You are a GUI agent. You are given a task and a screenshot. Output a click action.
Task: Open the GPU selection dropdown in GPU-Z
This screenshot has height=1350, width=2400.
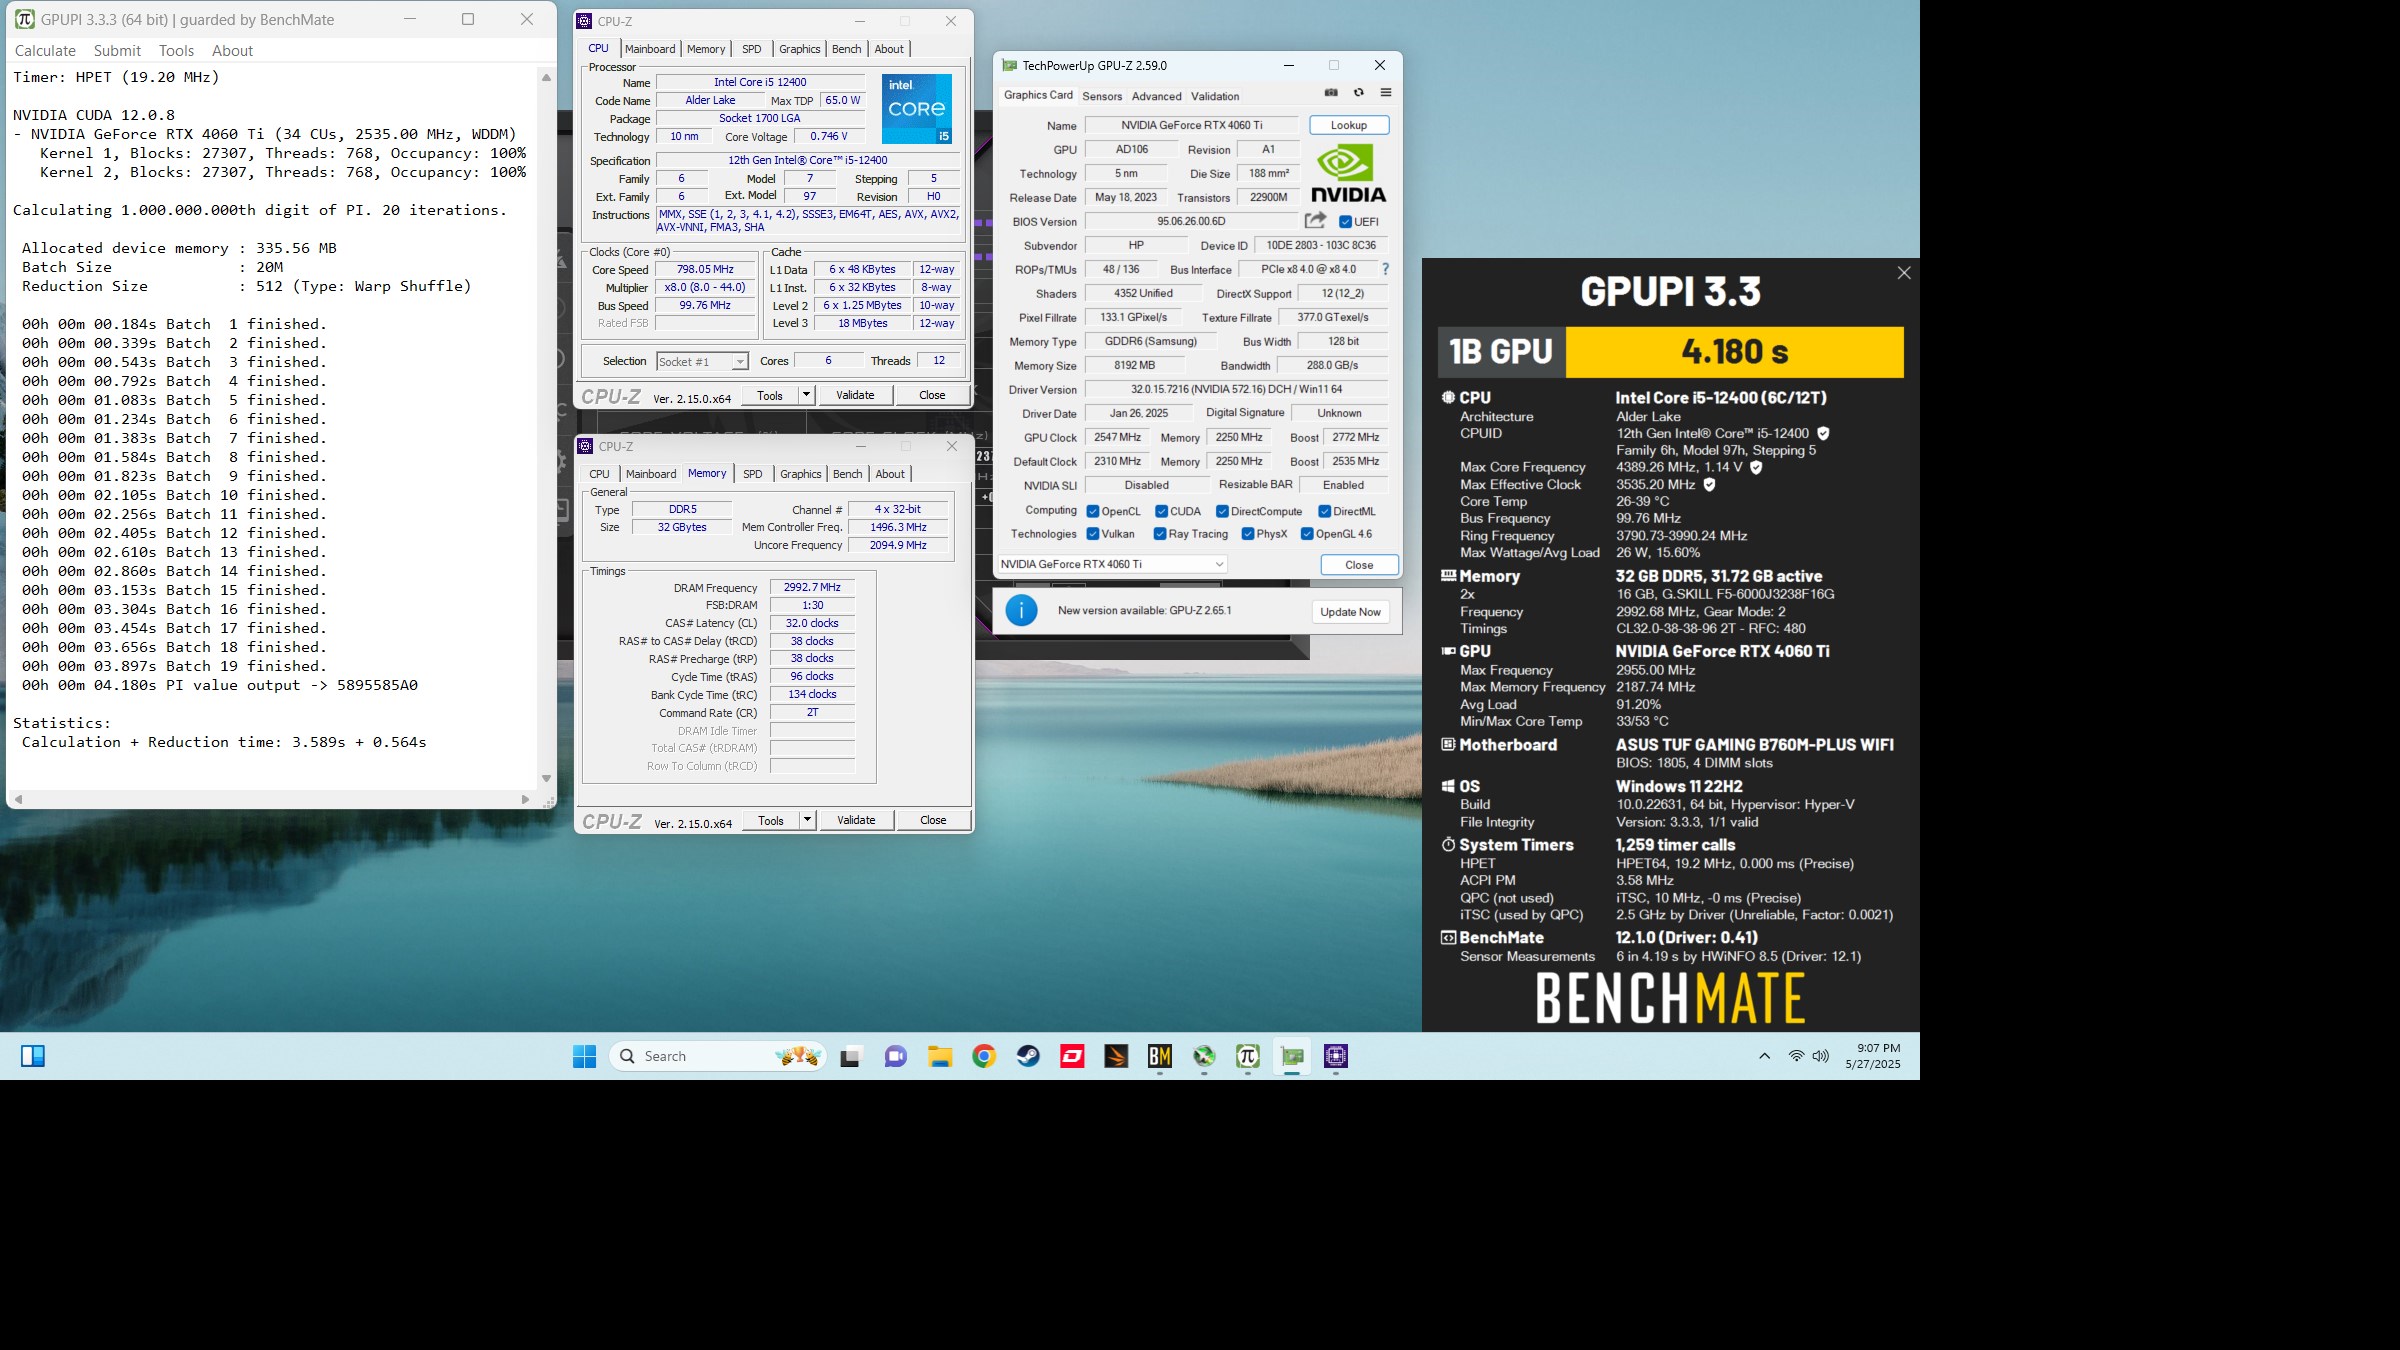click(x=1112, y=564)
